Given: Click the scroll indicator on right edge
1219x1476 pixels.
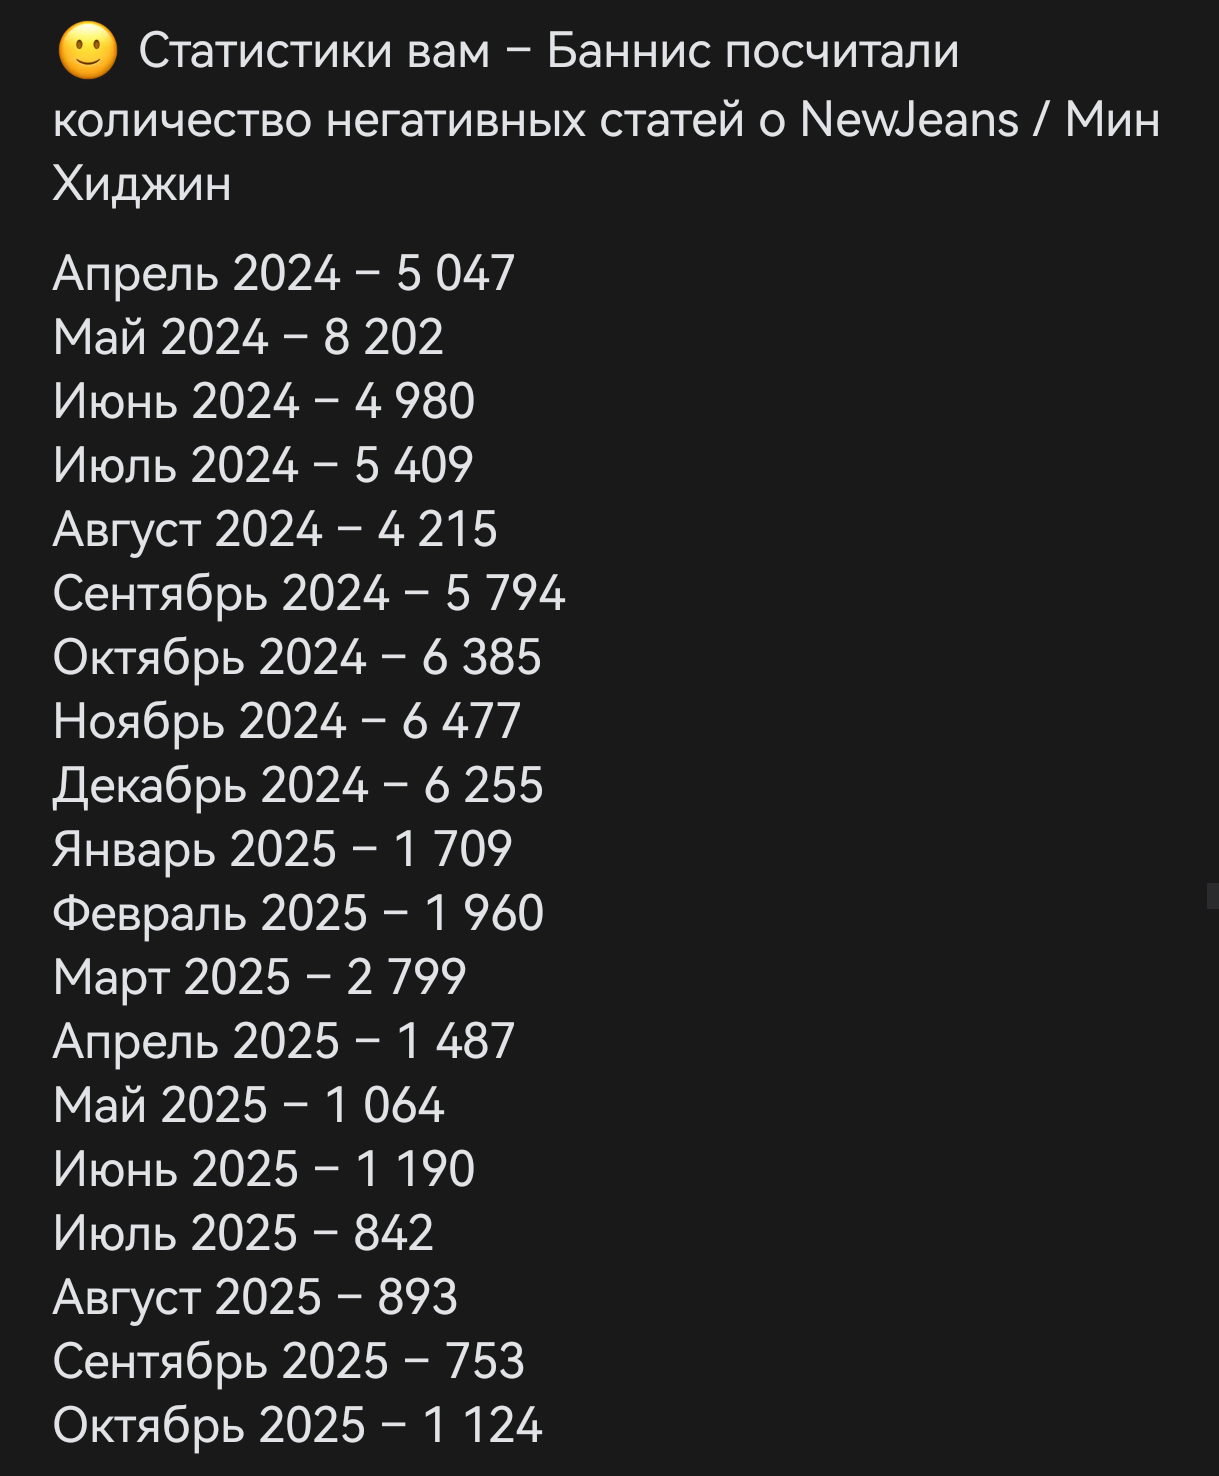Looking at the screenshot, I should point(1212,895).
